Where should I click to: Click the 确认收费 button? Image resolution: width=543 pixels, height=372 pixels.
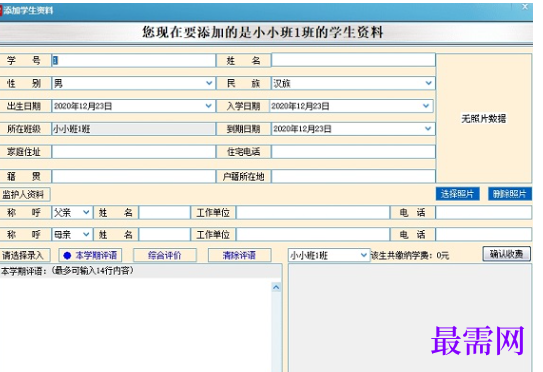(x=507, y=254)
